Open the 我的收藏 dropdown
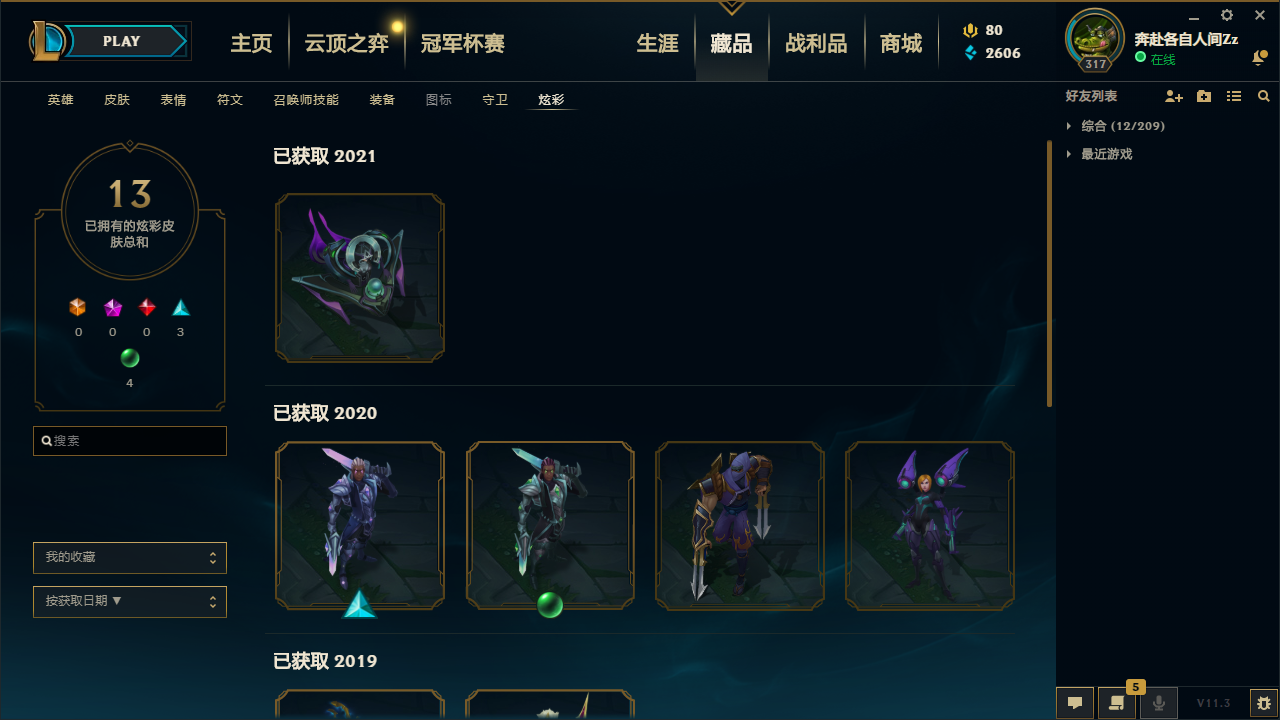1280x720 pixels. click(x=130, y=557)
